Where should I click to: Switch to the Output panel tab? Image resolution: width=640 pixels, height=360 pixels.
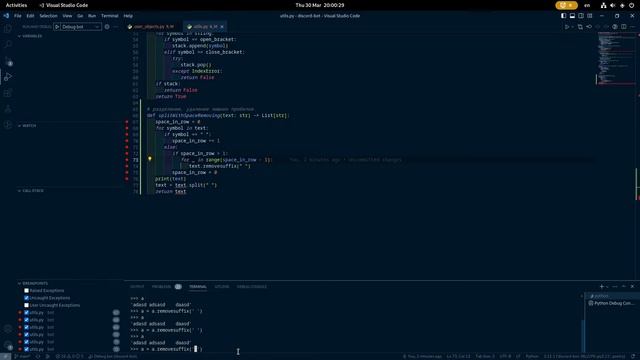click(x=137, y=287)
